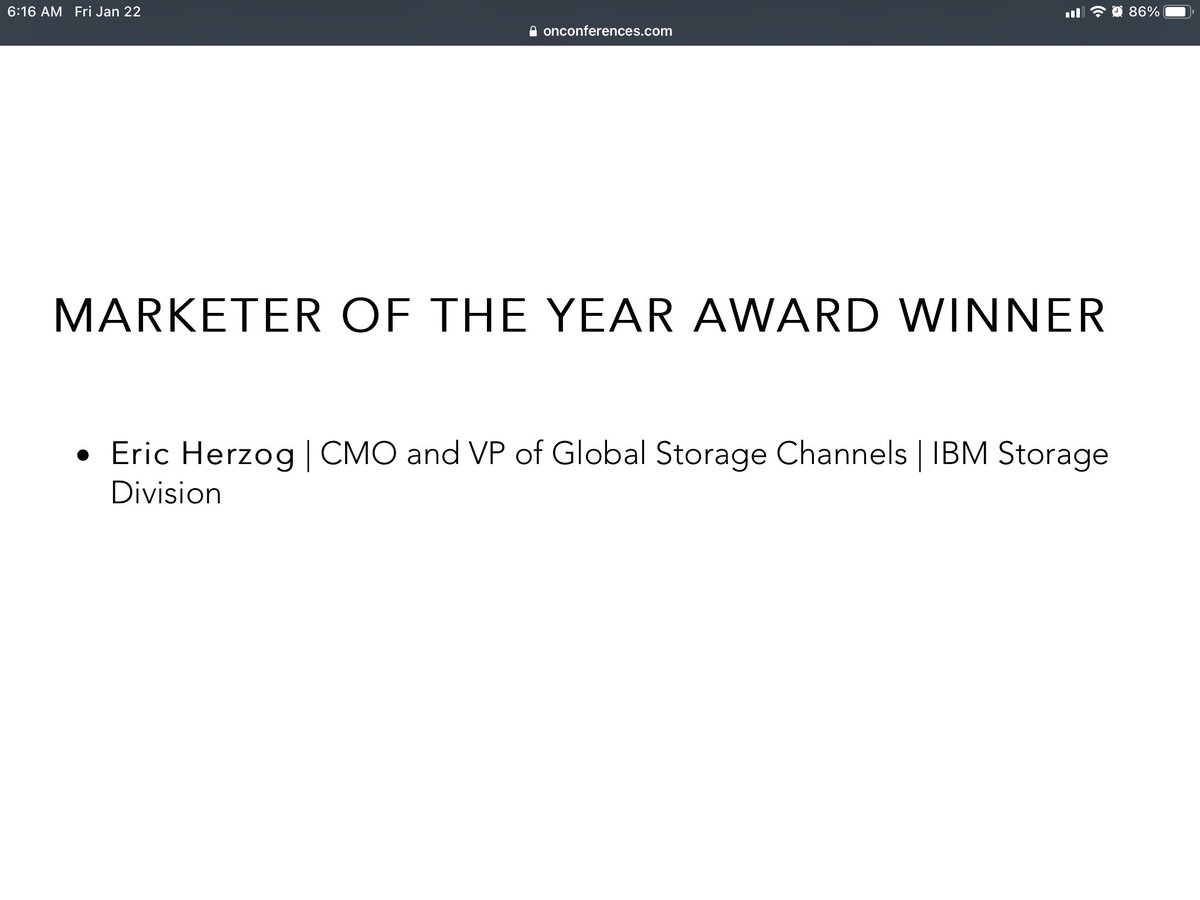
Task: Click 'CMO and VP of Global Storage Channels'
Action: pyautogui.click(x=614, y=454)
